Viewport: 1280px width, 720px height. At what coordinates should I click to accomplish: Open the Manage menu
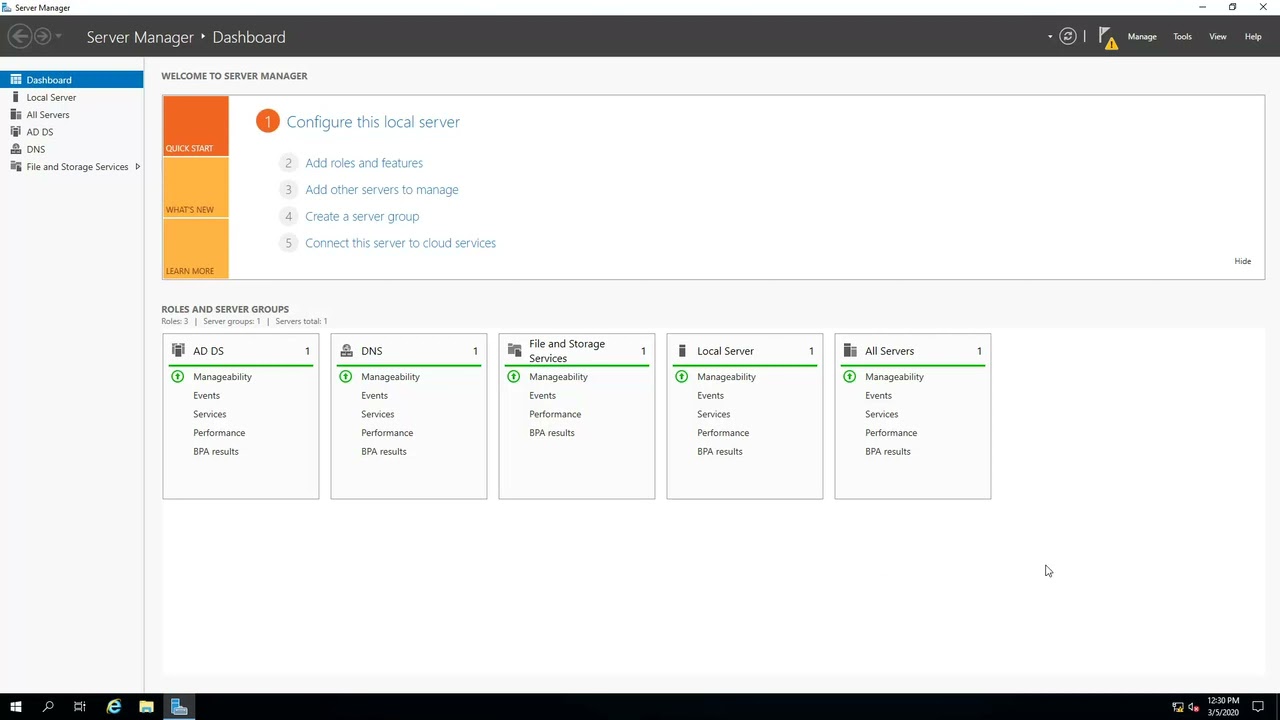(x=1141, y=37)
